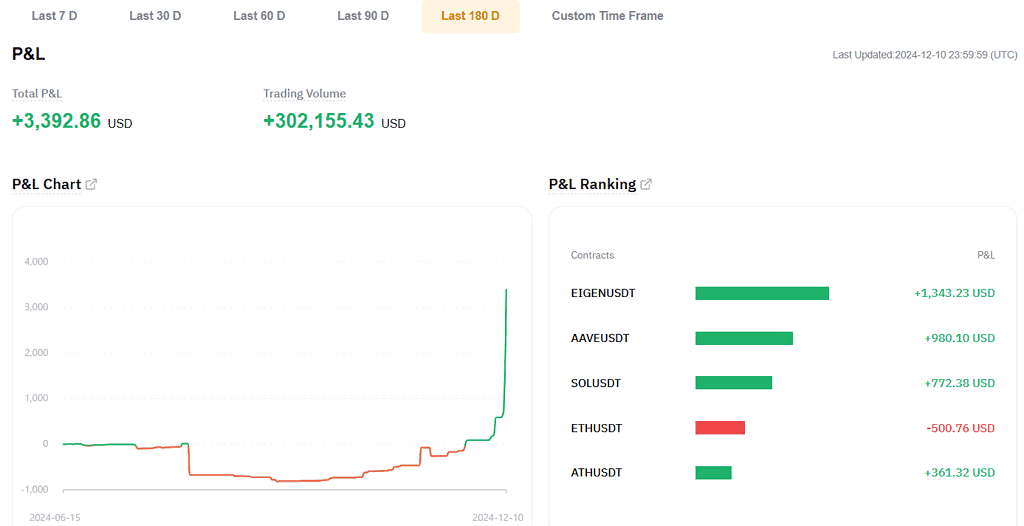Choose the Last 60 D tab
The image size is (1024, 526).
click(259, 16)
